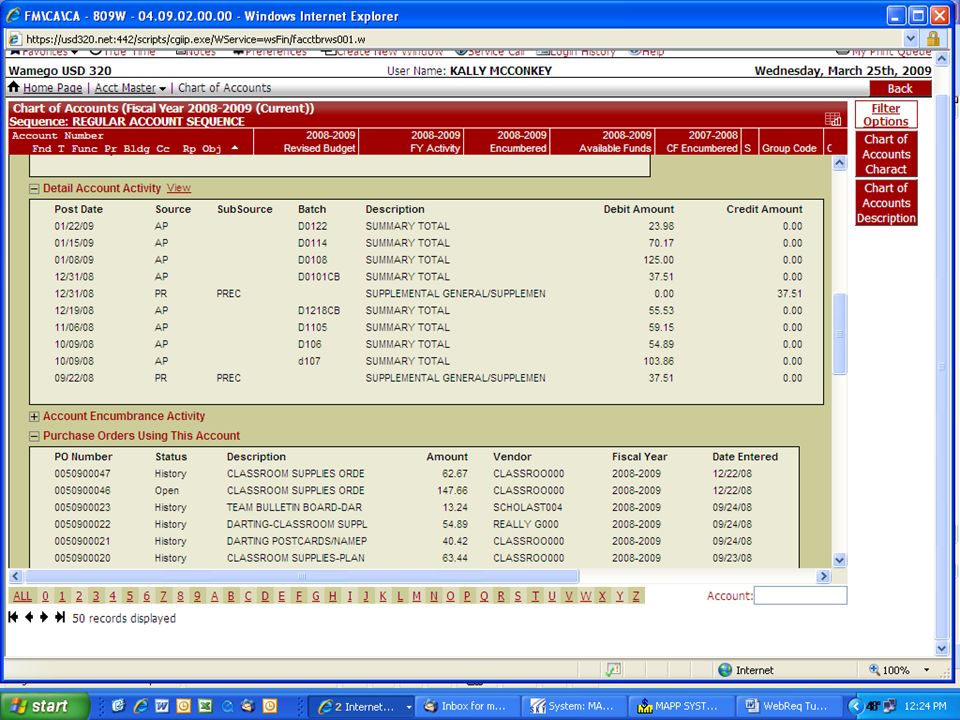
Task: Show hidden system tray icons
Action: [854, 706]
